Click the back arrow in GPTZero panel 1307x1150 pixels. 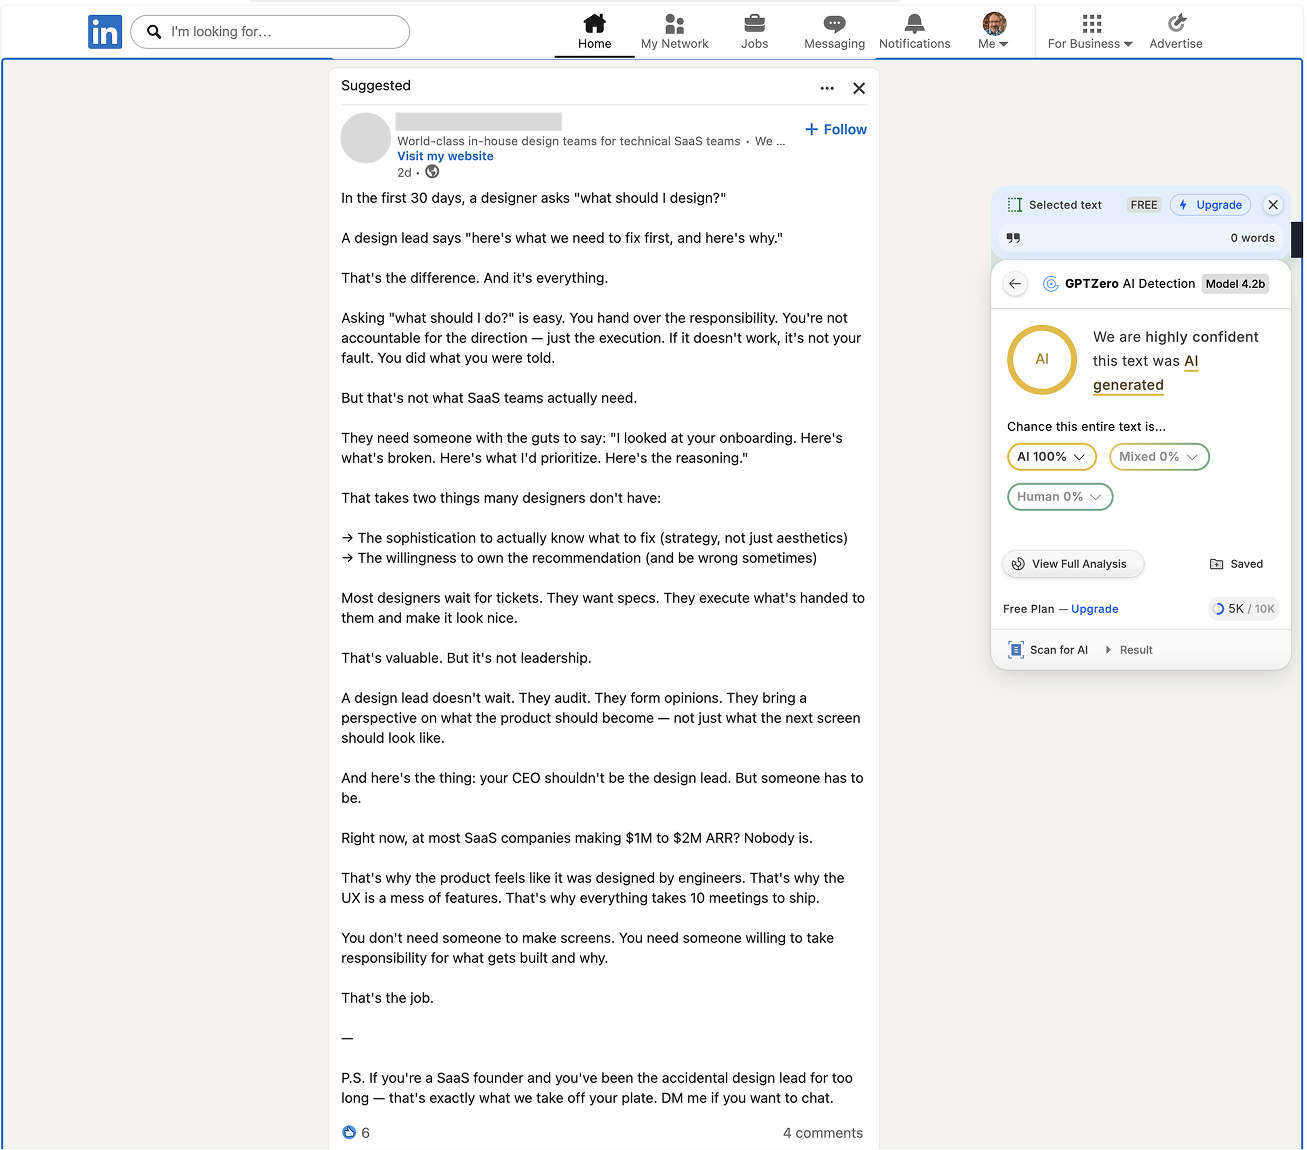[1015, 284]
